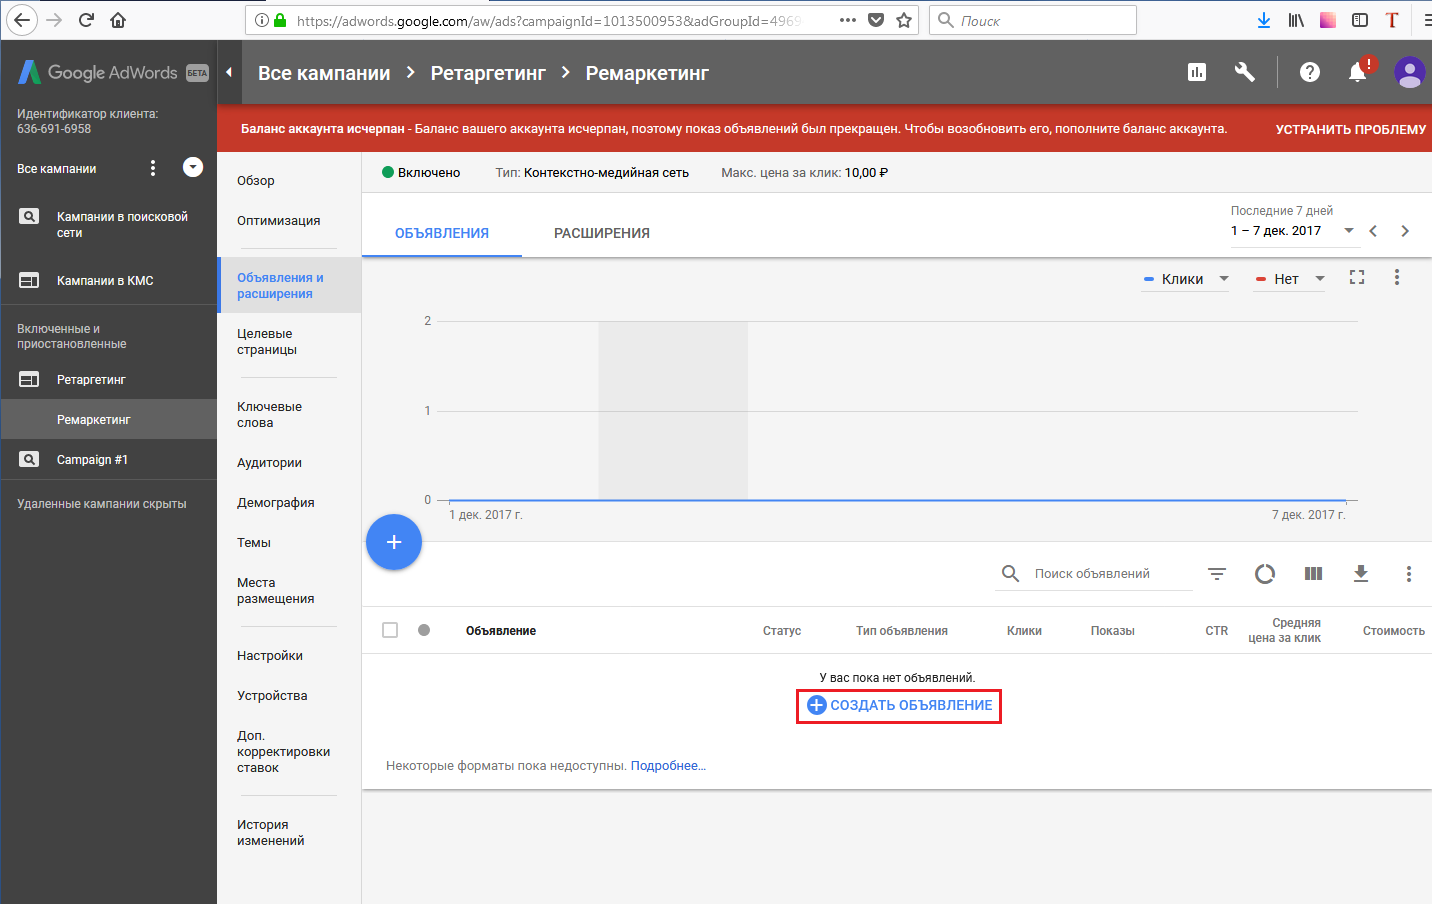
Task: Click the green Включено status selector
Action: (x=421, y=172)
